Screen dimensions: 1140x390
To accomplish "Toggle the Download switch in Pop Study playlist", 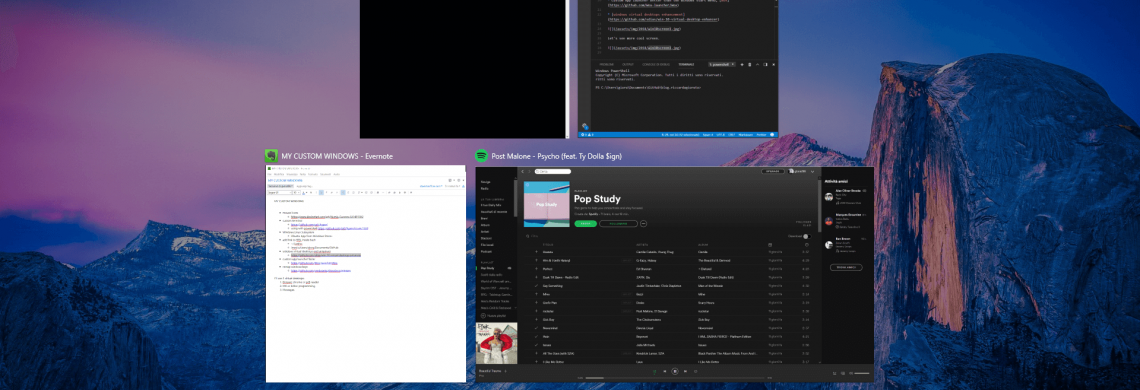I will 807,236.
